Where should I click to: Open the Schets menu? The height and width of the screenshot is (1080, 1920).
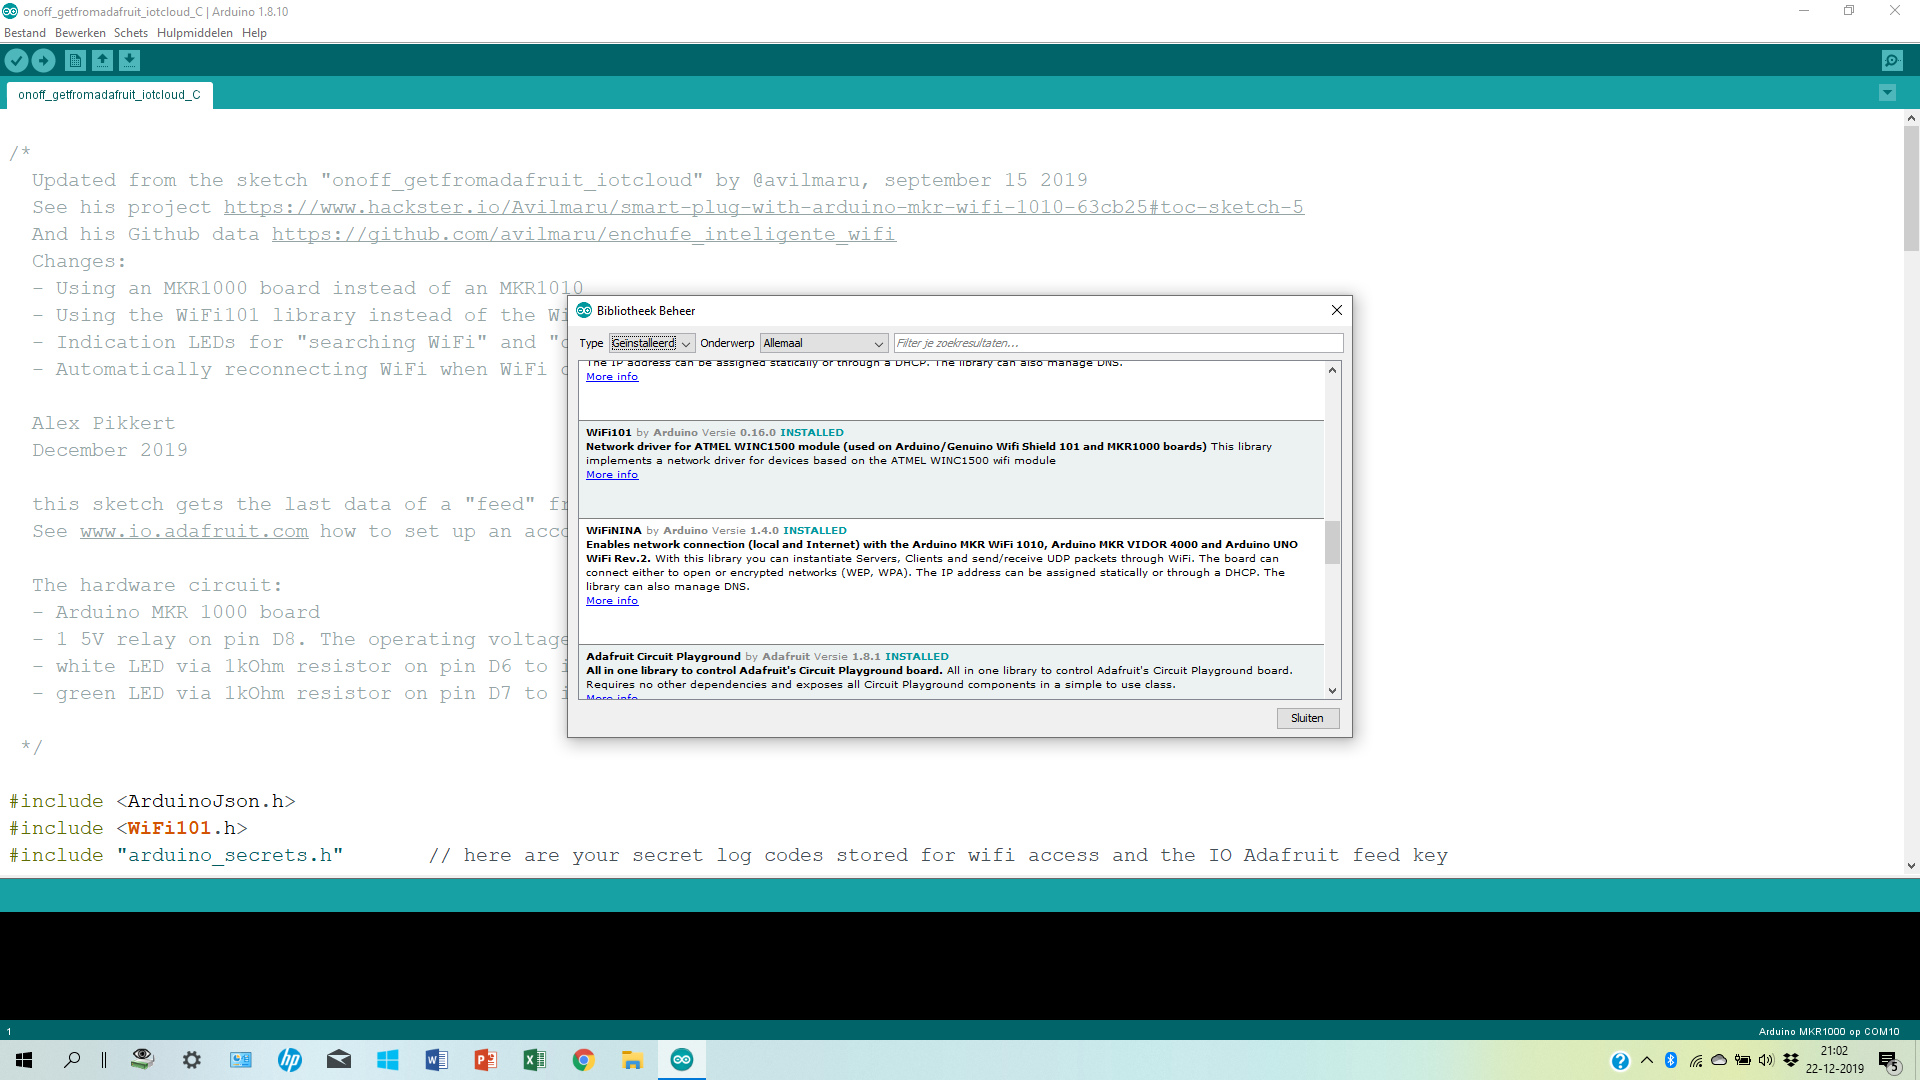131,33
